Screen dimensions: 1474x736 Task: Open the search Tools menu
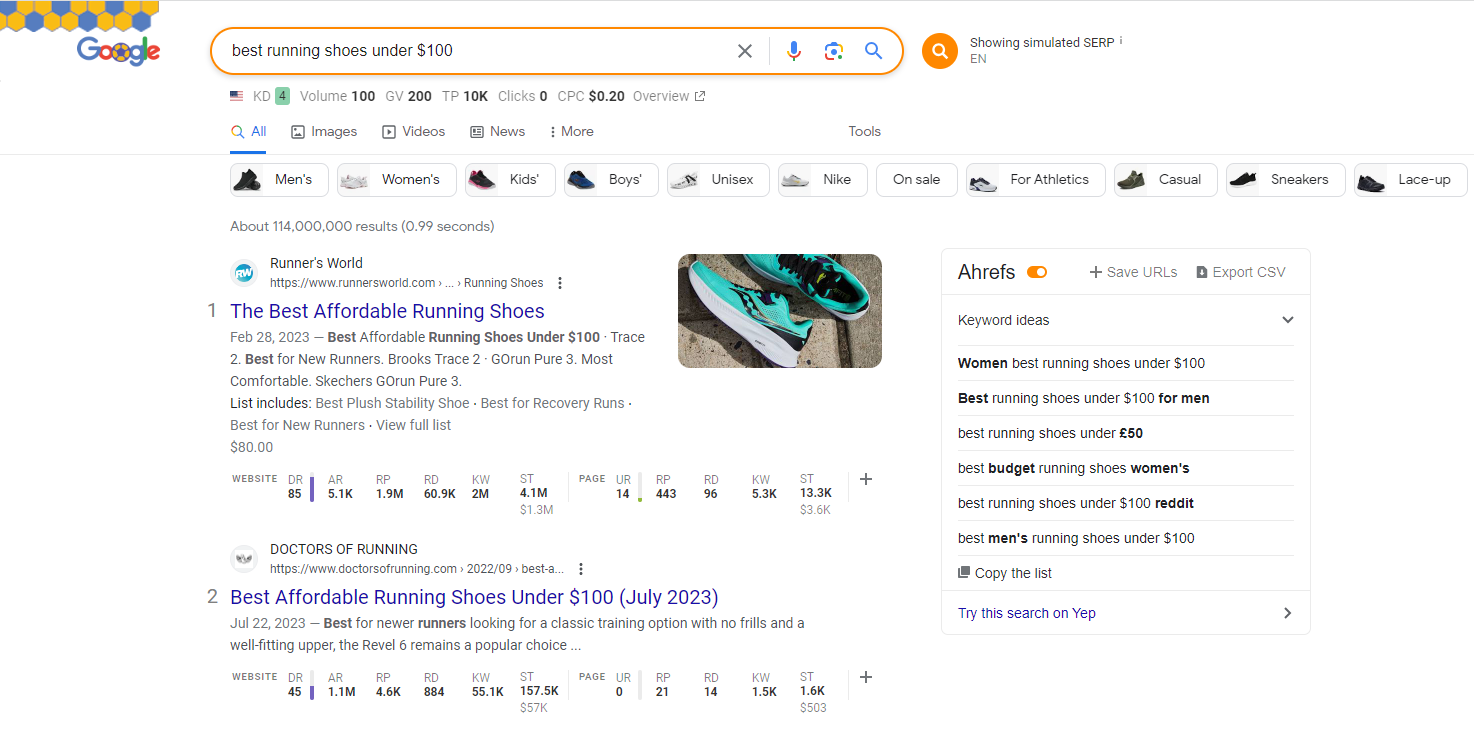(865, 131)
